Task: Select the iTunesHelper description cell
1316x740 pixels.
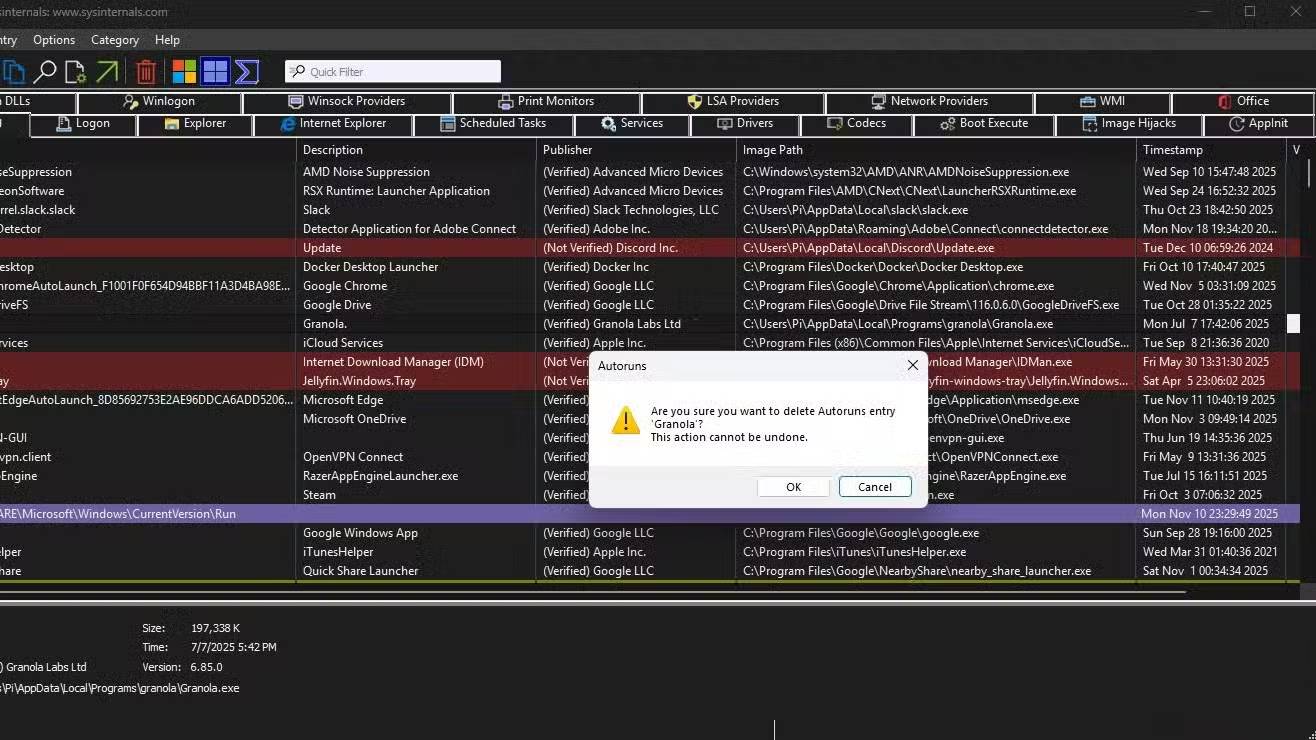Action: click(x=338, y=552)
